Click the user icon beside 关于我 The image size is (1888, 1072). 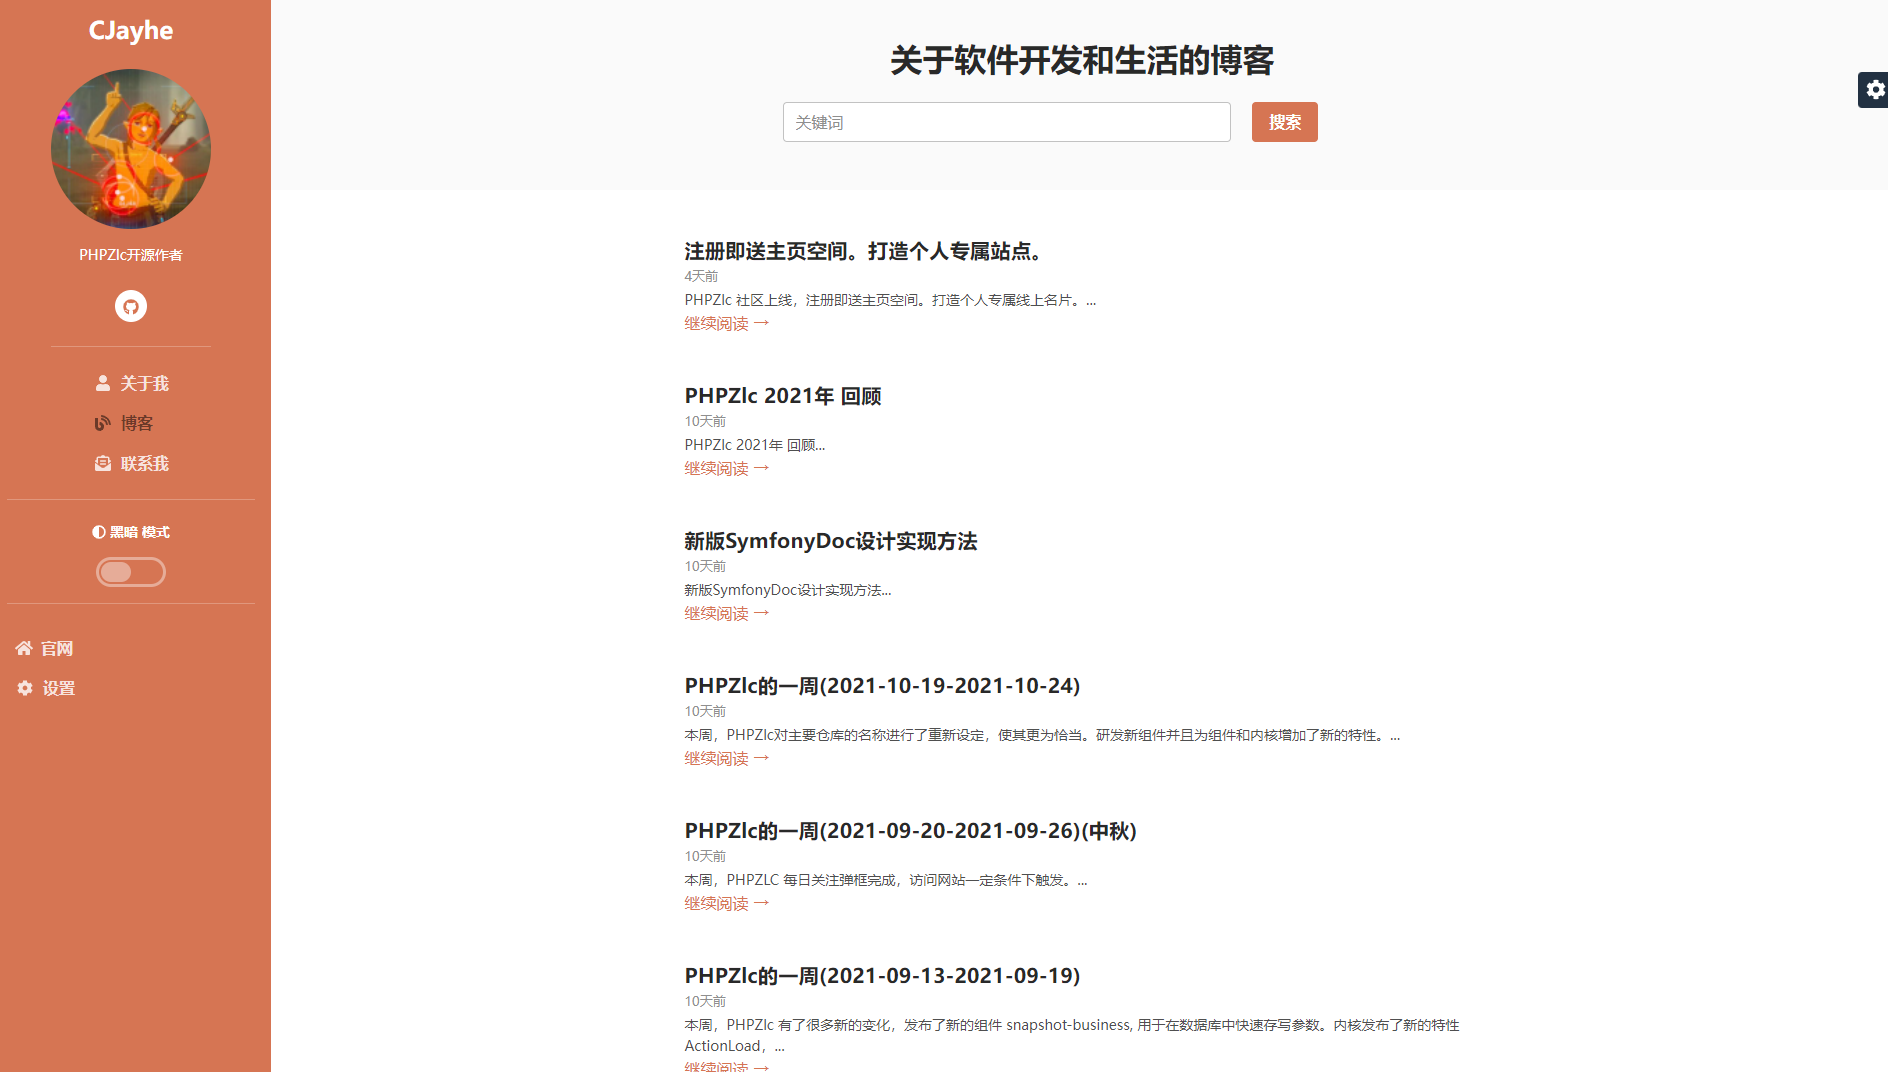coord(102,384)
